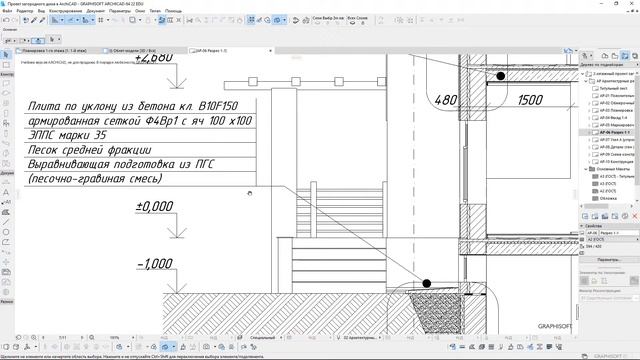Click the Navigator vertical scrollbar

638,131
